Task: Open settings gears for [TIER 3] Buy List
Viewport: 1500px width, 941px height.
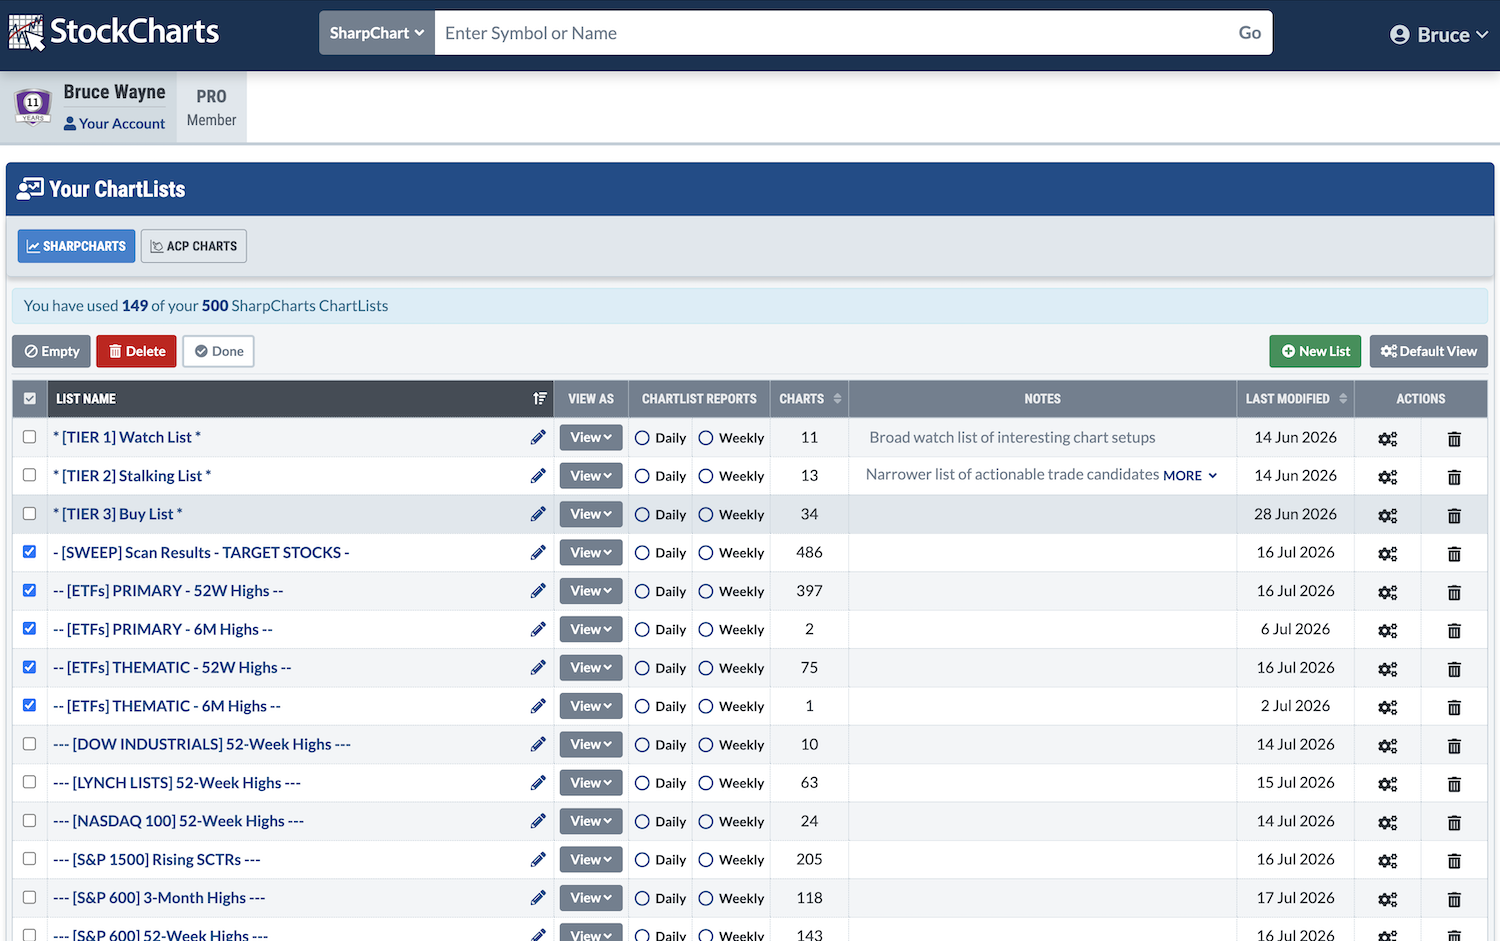Action: click(1388, 516)
